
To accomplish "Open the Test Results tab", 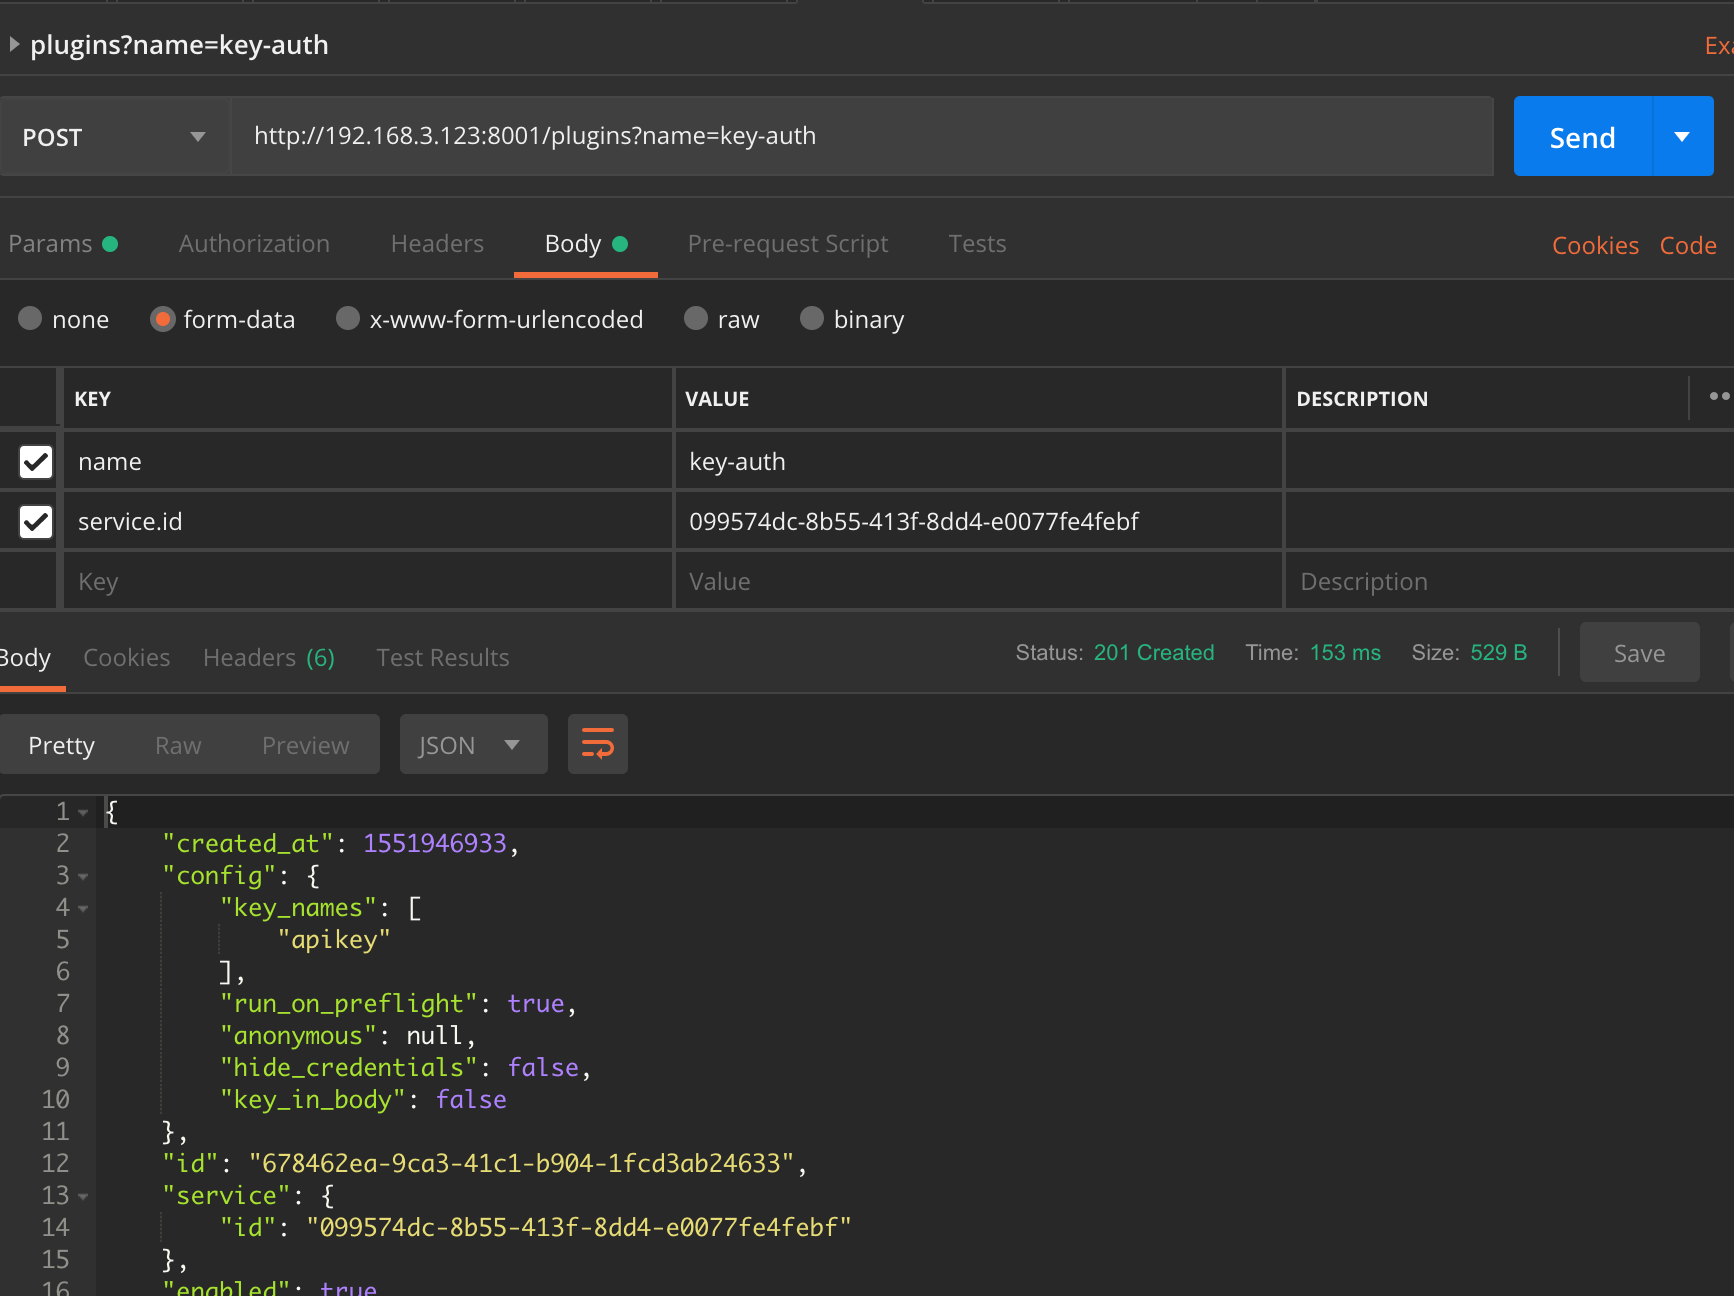I will [x=443, y=657].
